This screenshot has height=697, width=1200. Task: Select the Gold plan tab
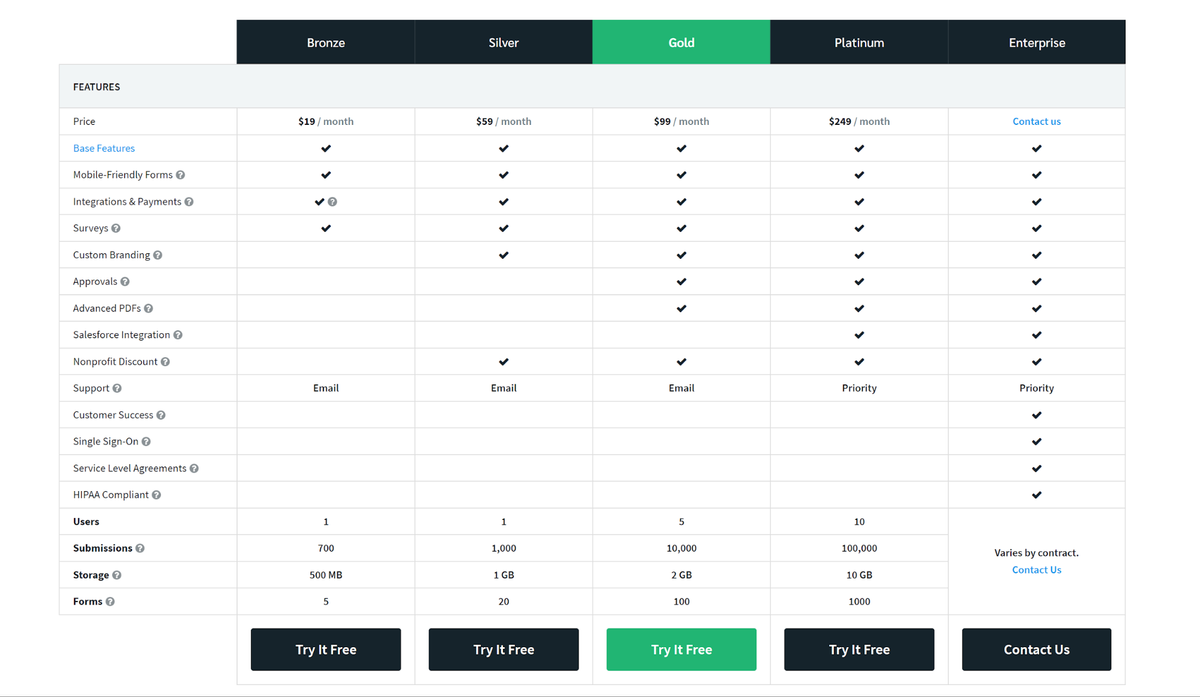click(x=681, y=42)
